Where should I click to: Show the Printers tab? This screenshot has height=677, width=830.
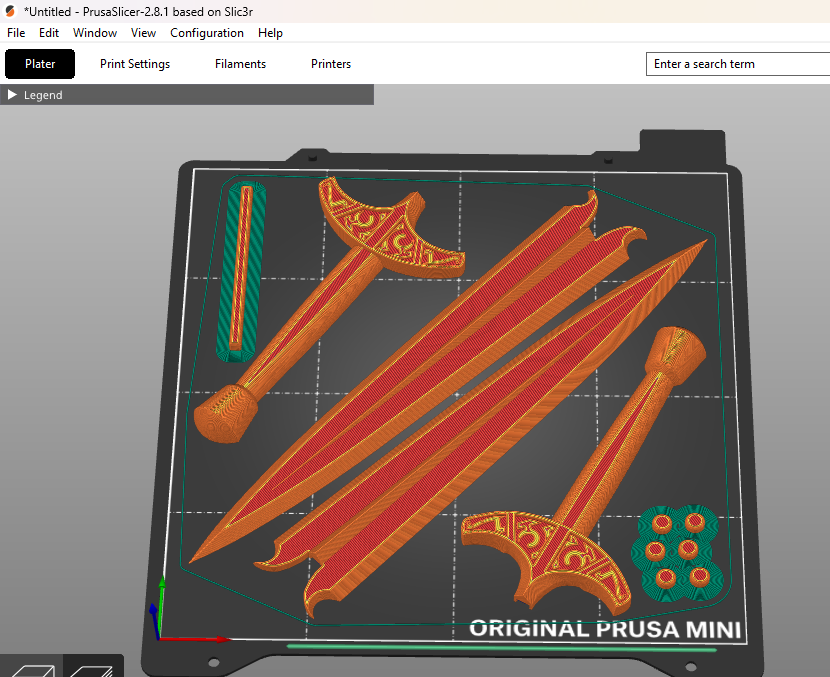[x=331, y=64]
